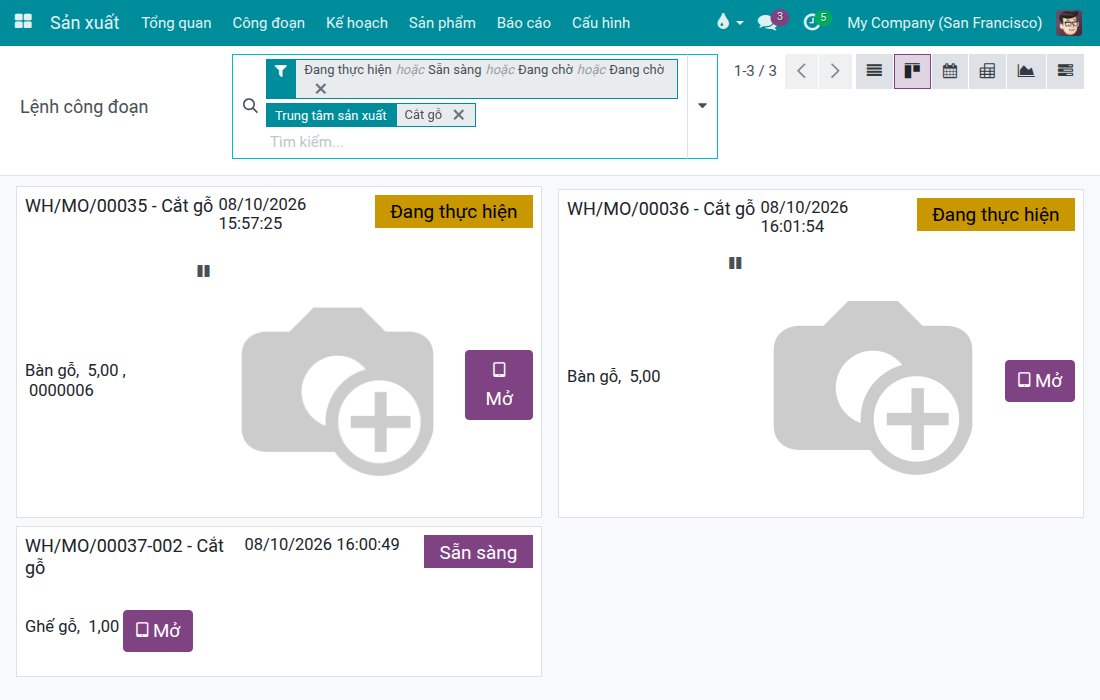Open the Báo cáo menu
1100x700 pixels.
523,22
